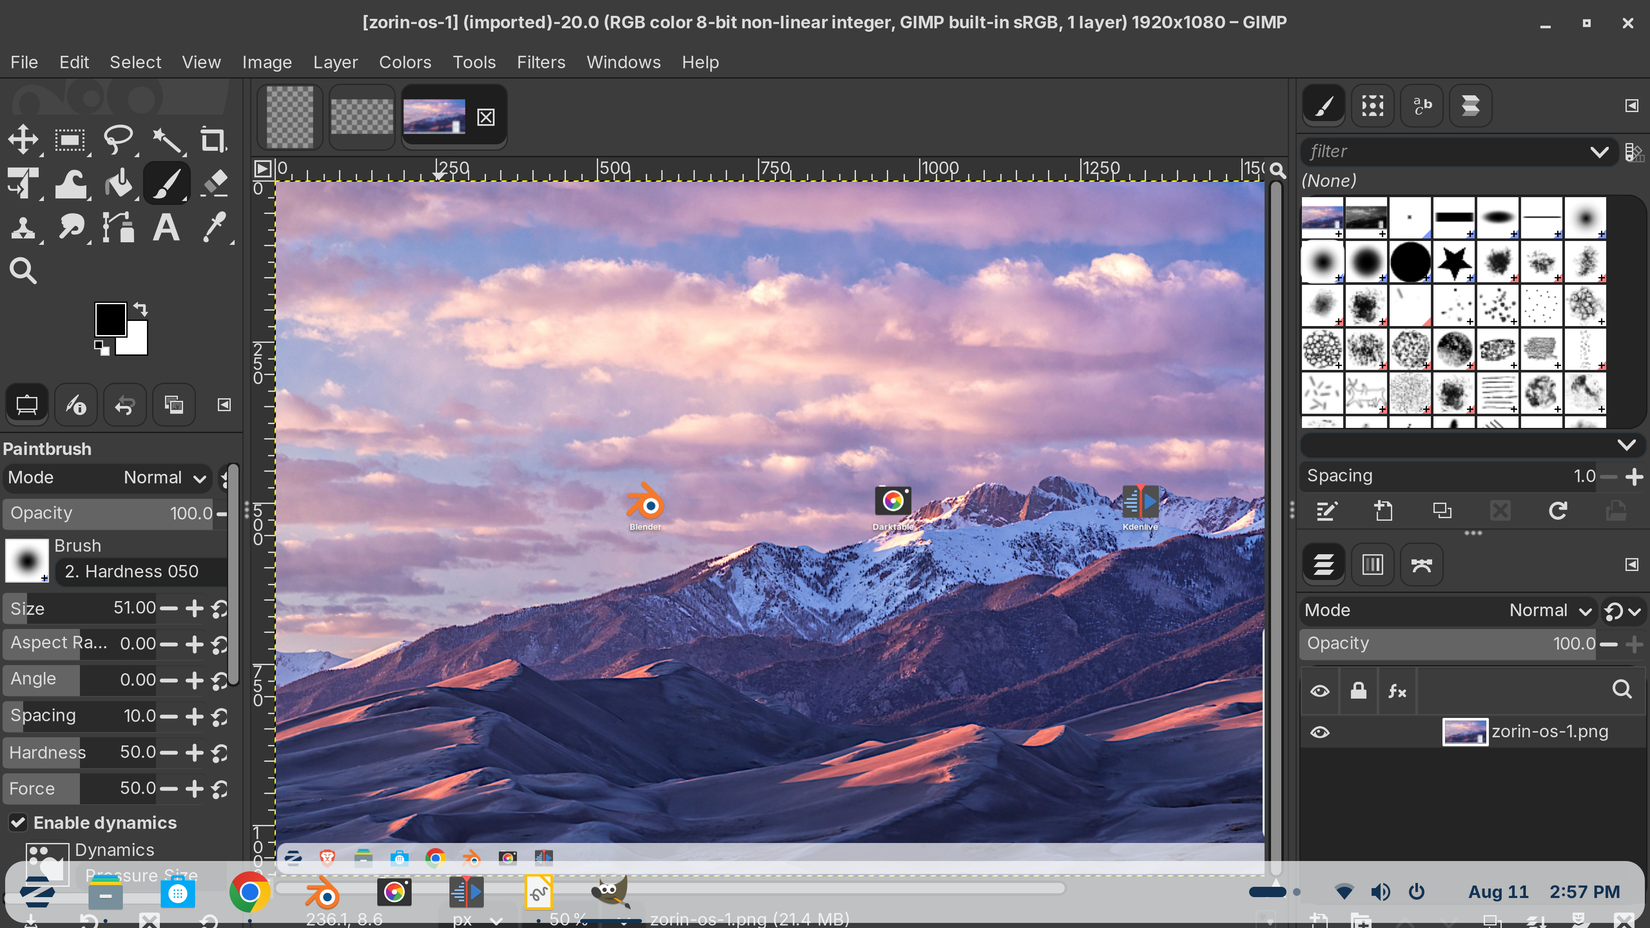Duplicate the selected brush
Viewport: 1650px width, 928px height.
point(1442,511)
